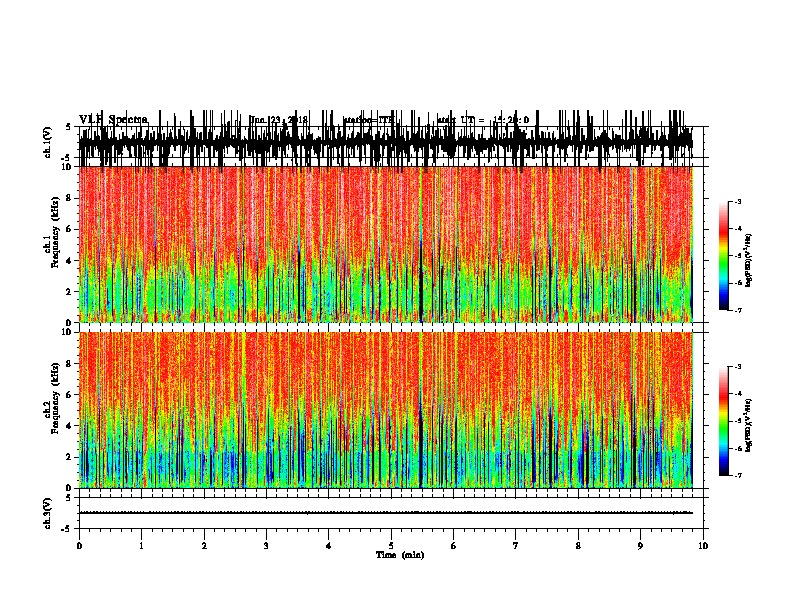Click the ch.2 spectrogram color bar
Image resolution: width=792 pixels, height=612 pixels.
[723, 421]
